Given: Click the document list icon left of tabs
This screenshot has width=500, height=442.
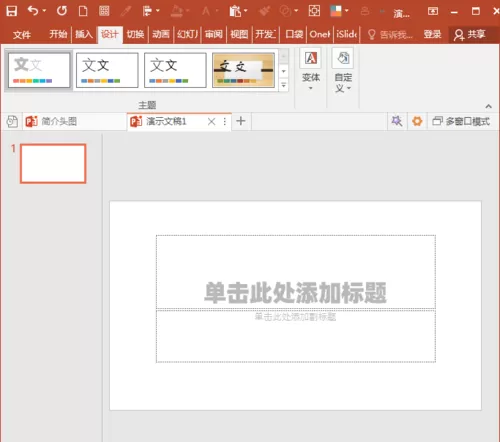Looking at the screenshot, I should (x=12, y=121).
